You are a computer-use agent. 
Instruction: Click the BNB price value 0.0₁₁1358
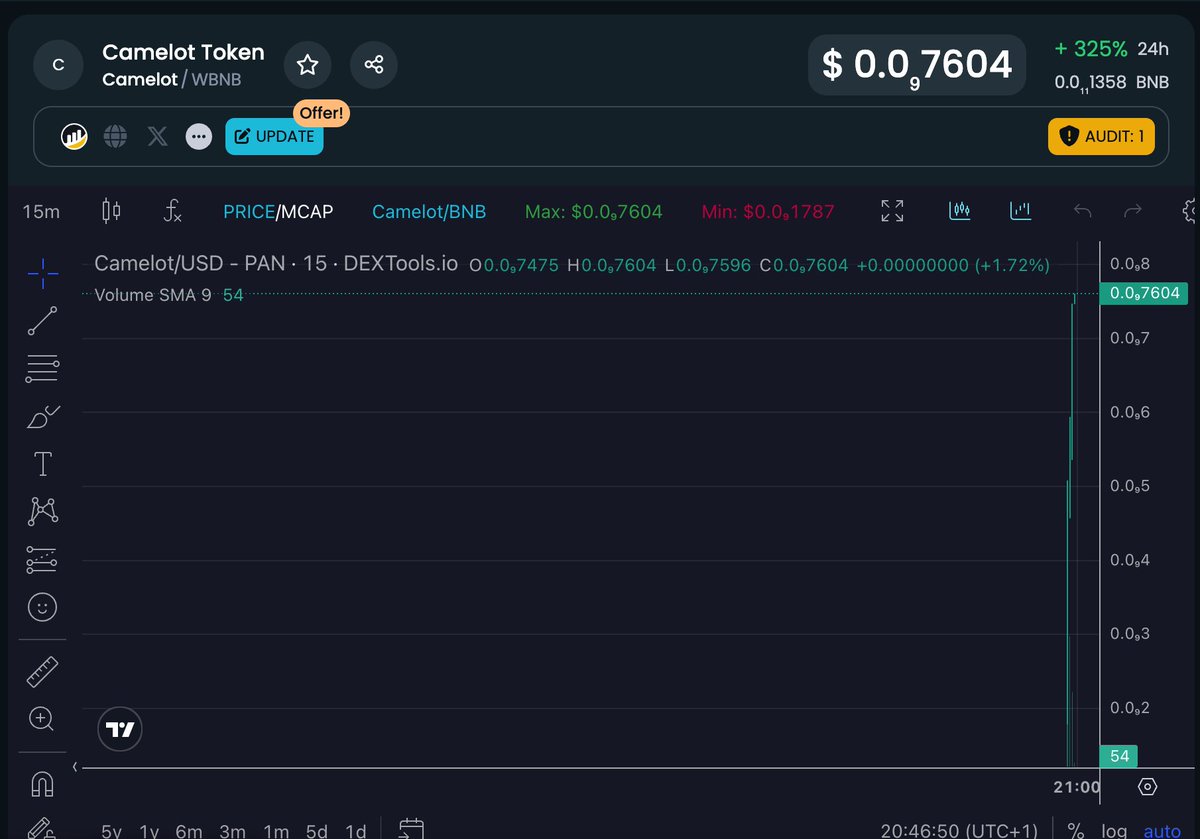click(x=1092, y=83)
